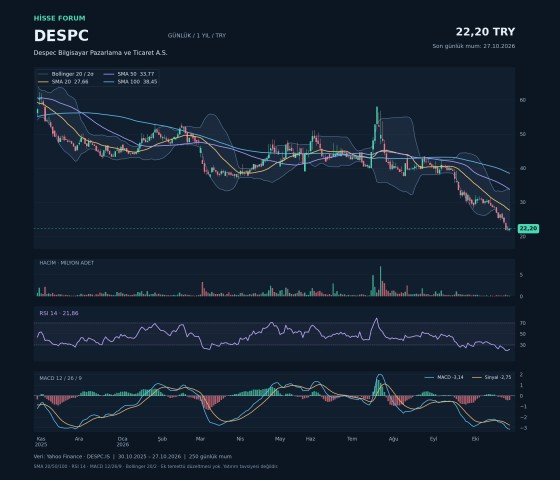
Task: Click the Eyl month axis label
Action: click(433, 439)
